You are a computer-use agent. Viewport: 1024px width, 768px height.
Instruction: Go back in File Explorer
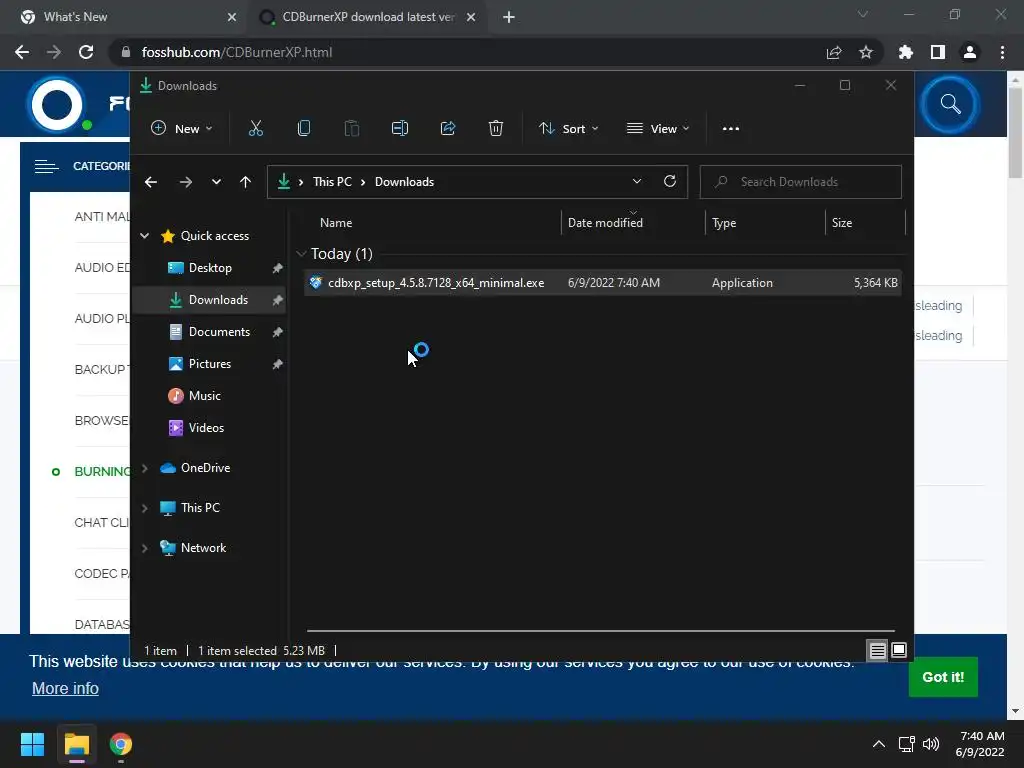pos(151,182)
